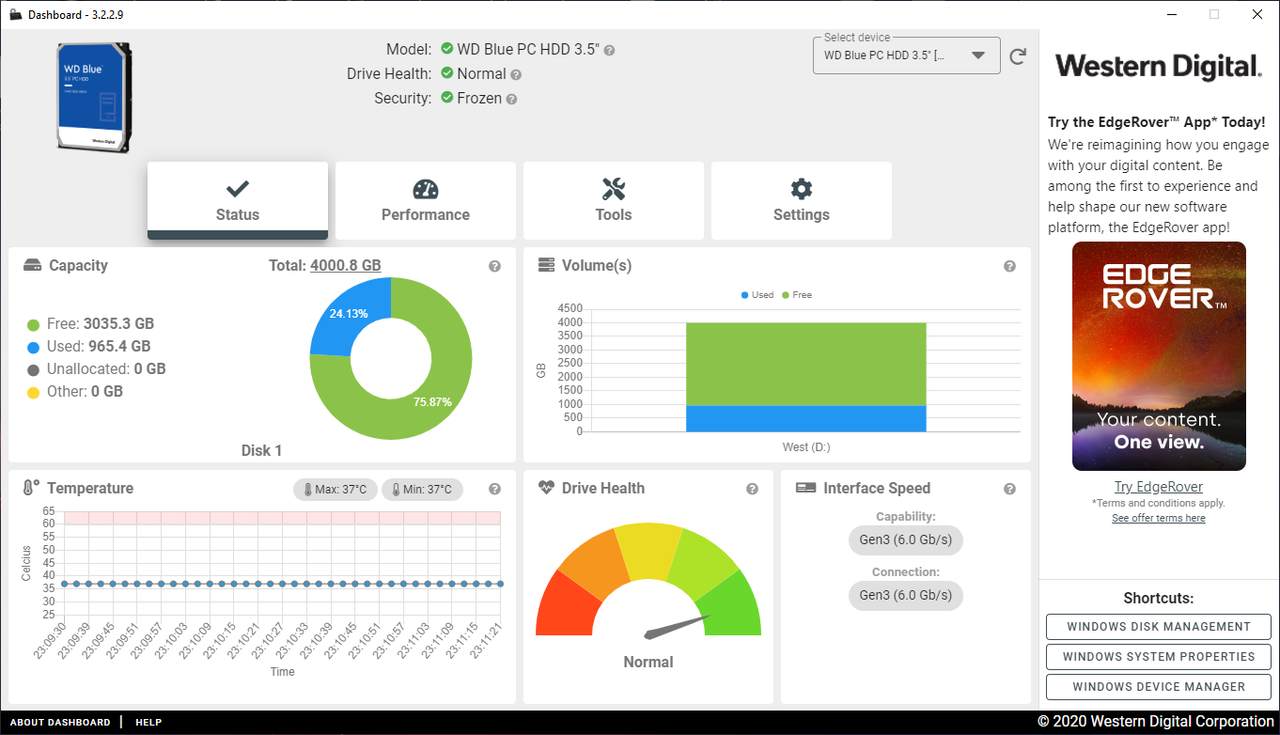Open the Settings tab
1280x735 pixels.
coord(801,200)
